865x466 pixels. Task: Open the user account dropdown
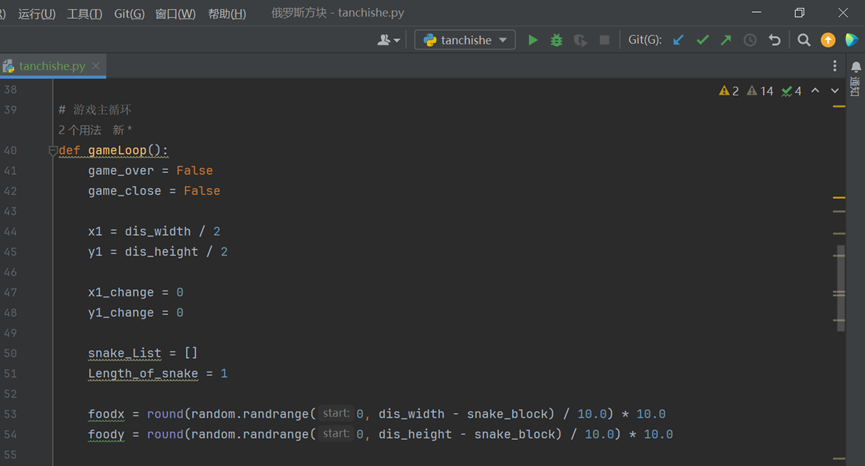pyautogui.click(x=388, y=40)
